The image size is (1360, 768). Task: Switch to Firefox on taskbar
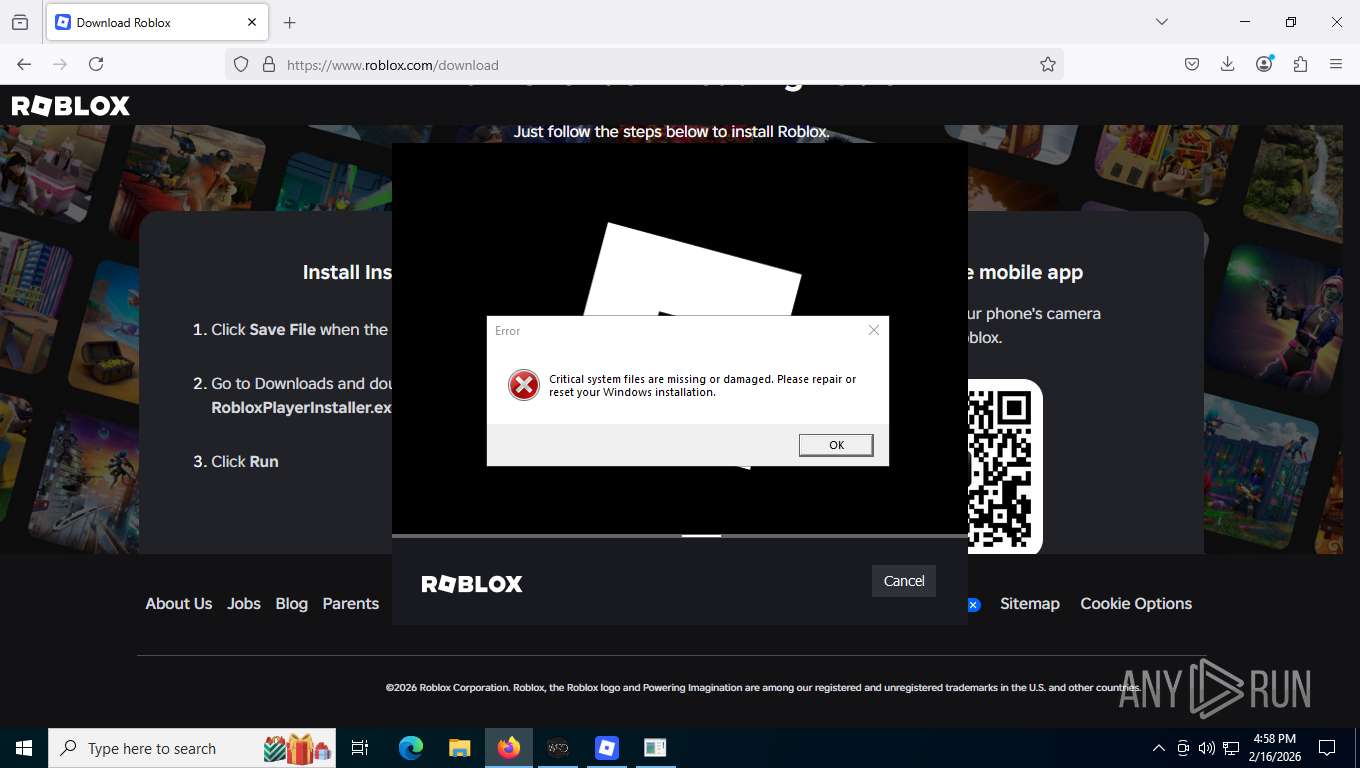coord(509,748)
